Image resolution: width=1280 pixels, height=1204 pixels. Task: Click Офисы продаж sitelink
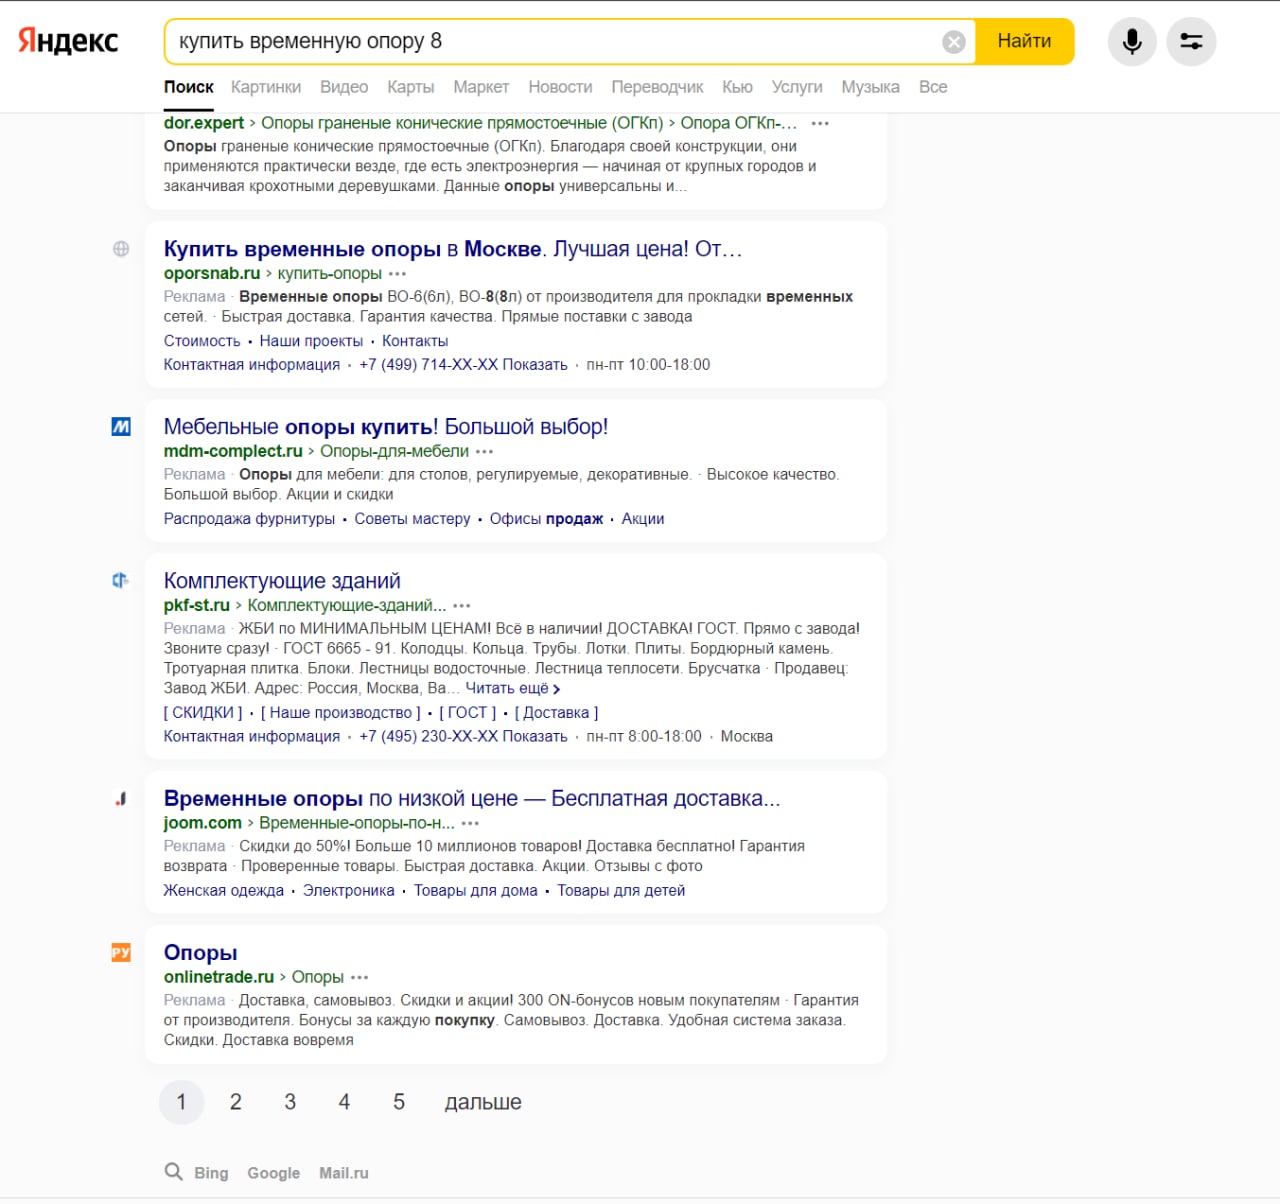(x=546, y=519)
